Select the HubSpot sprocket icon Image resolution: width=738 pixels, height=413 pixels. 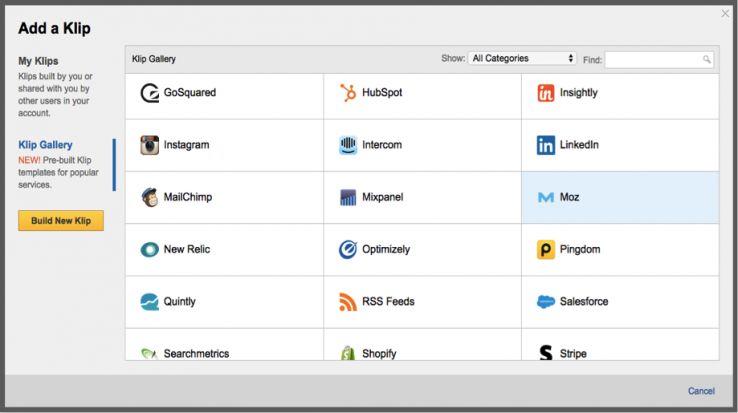[x=348, y=93]
